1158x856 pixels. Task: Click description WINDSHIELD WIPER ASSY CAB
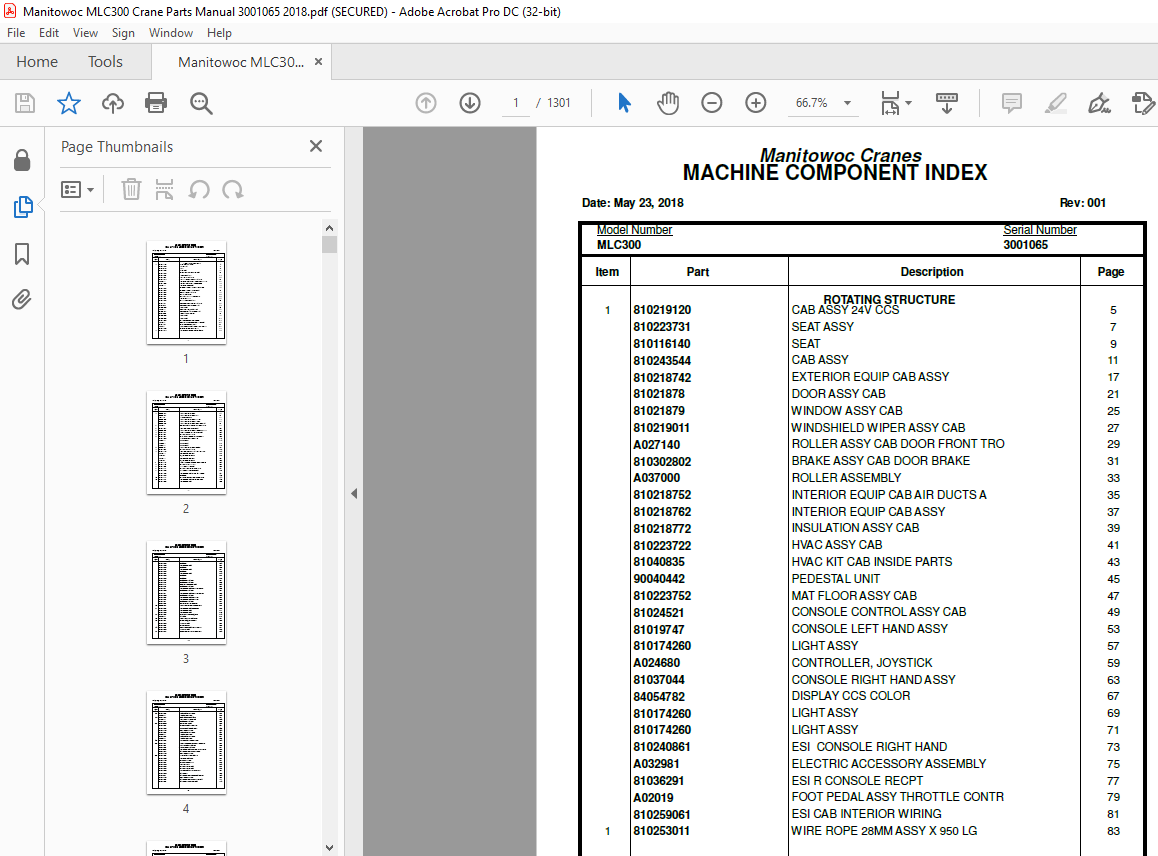click(x=878, y=428)
